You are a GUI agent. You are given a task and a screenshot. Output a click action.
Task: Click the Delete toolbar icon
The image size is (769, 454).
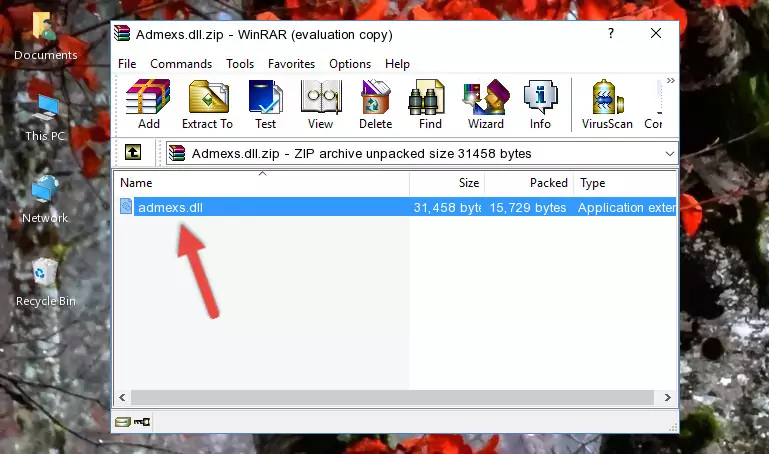click(x=376, y=104)
